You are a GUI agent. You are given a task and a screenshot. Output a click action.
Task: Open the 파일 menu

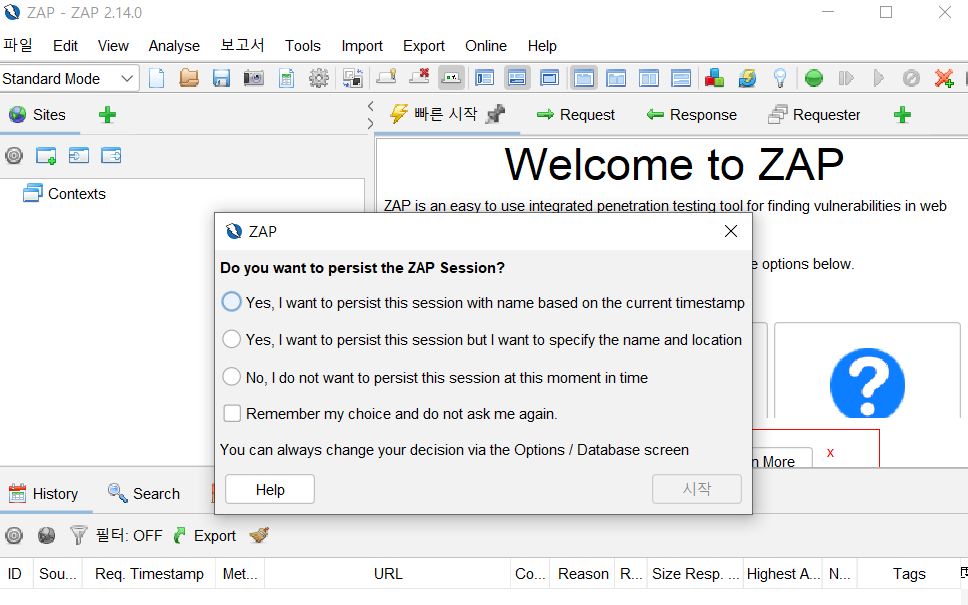(x=18, y=46)
